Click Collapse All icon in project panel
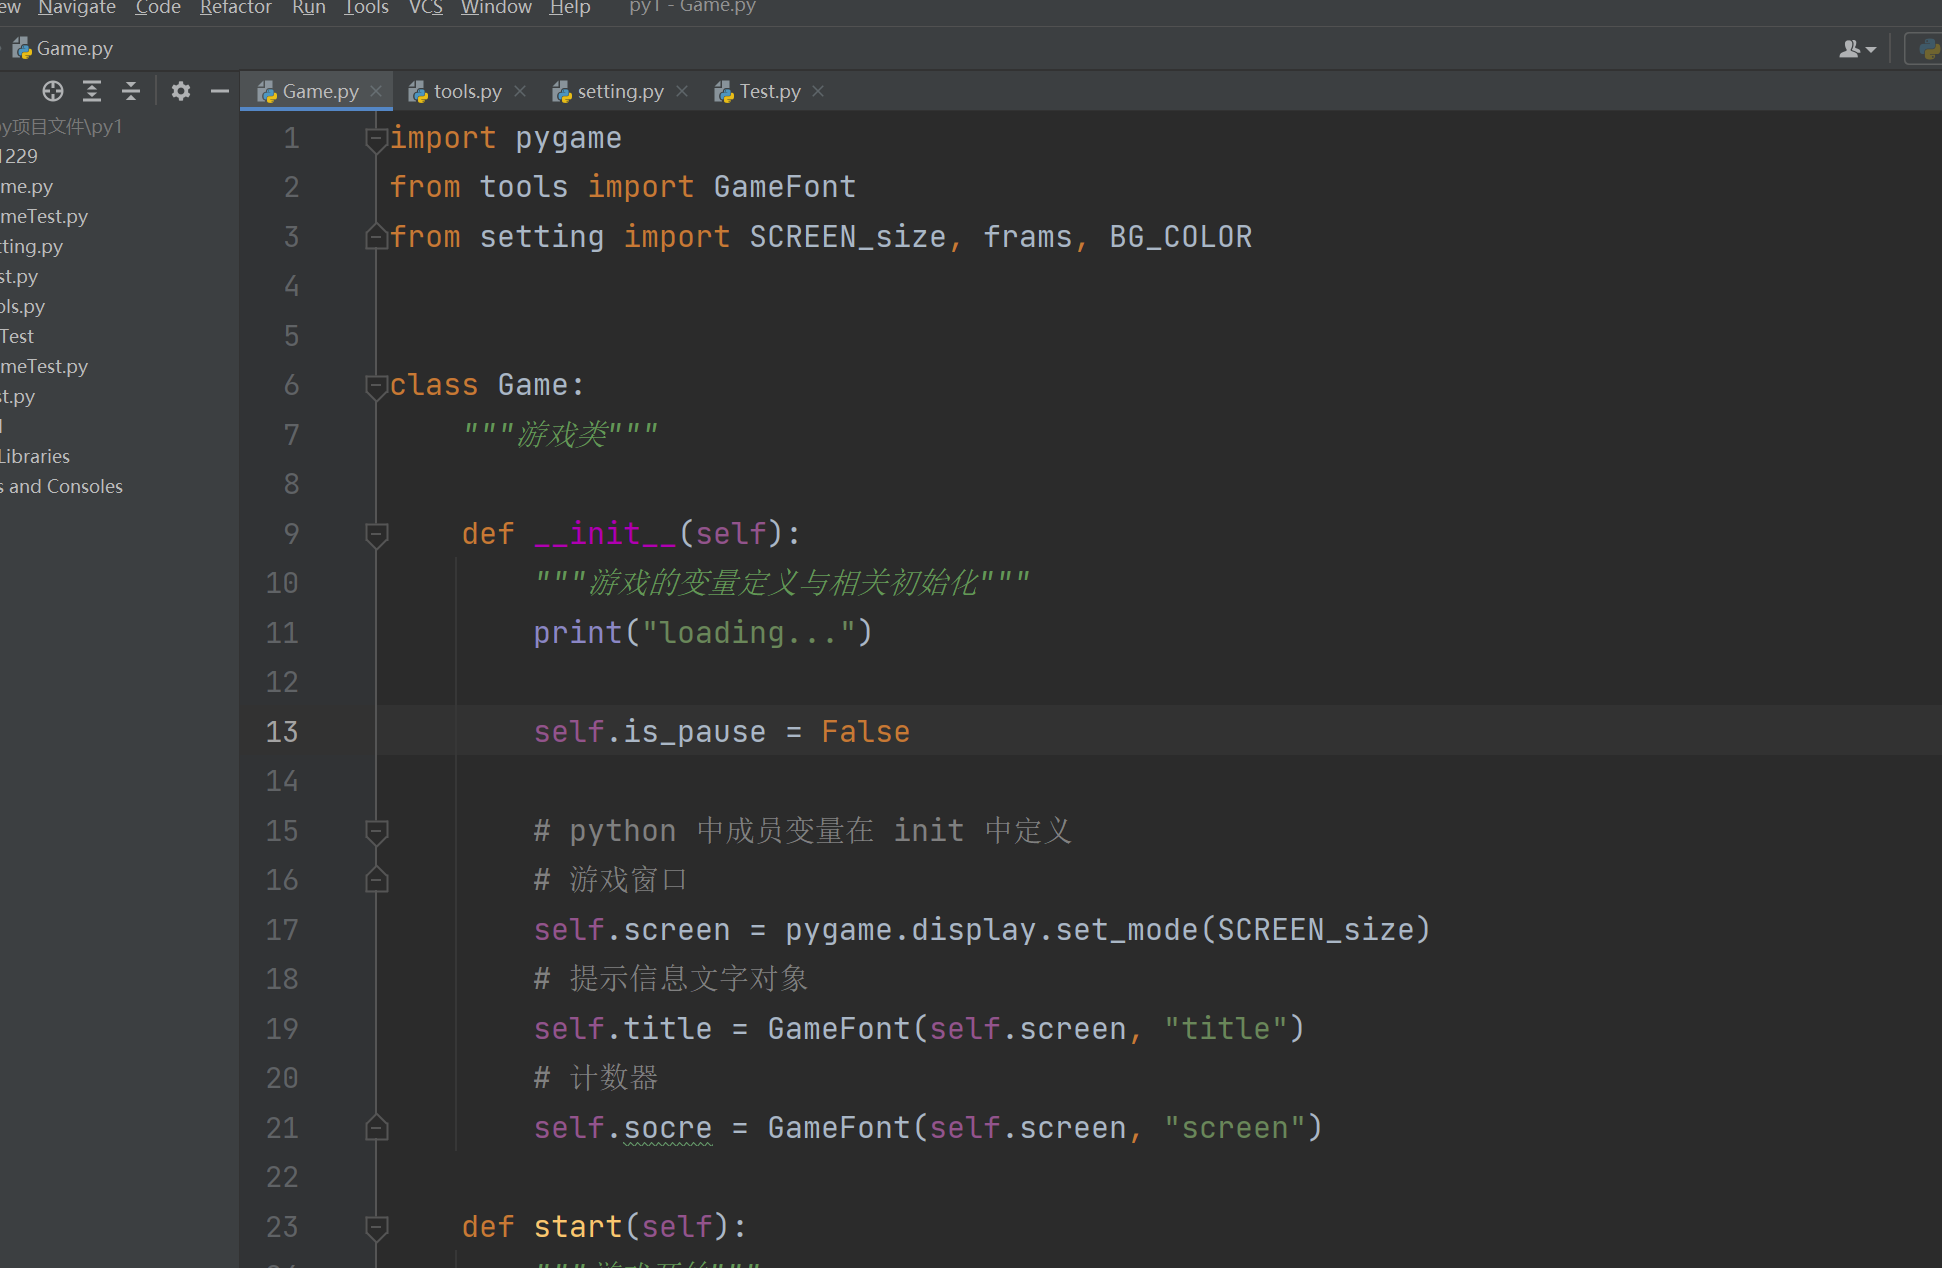Image resolution: width=1942 pixels, height=1268 pixels. pos(131,92)
